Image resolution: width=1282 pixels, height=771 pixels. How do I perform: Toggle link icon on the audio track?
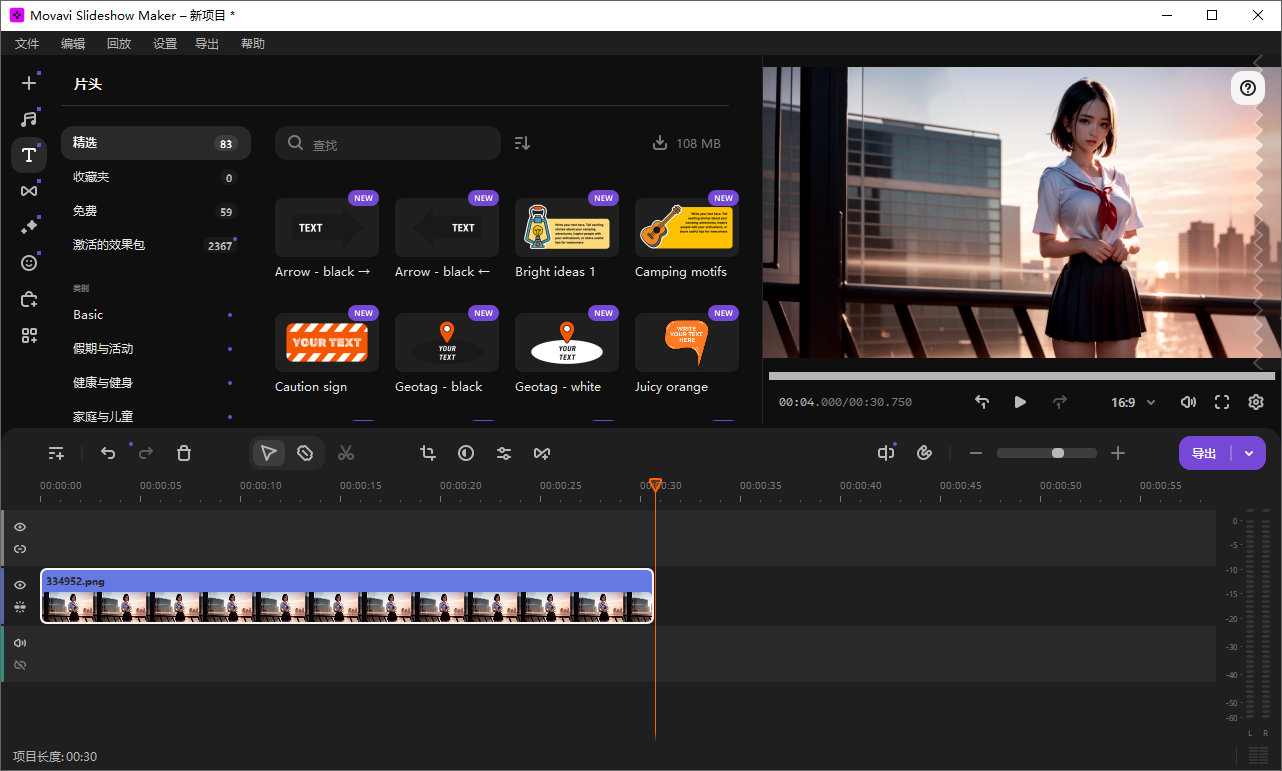(x=20, y=665)
